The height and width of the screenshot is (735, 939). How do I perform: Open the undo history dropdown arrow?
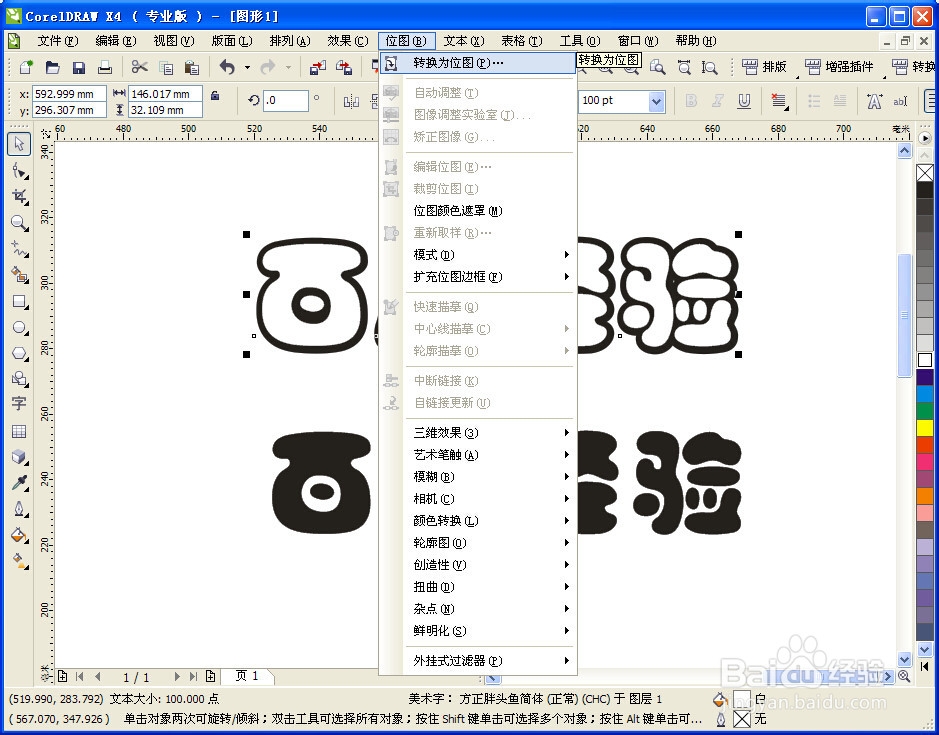(247, 67)
